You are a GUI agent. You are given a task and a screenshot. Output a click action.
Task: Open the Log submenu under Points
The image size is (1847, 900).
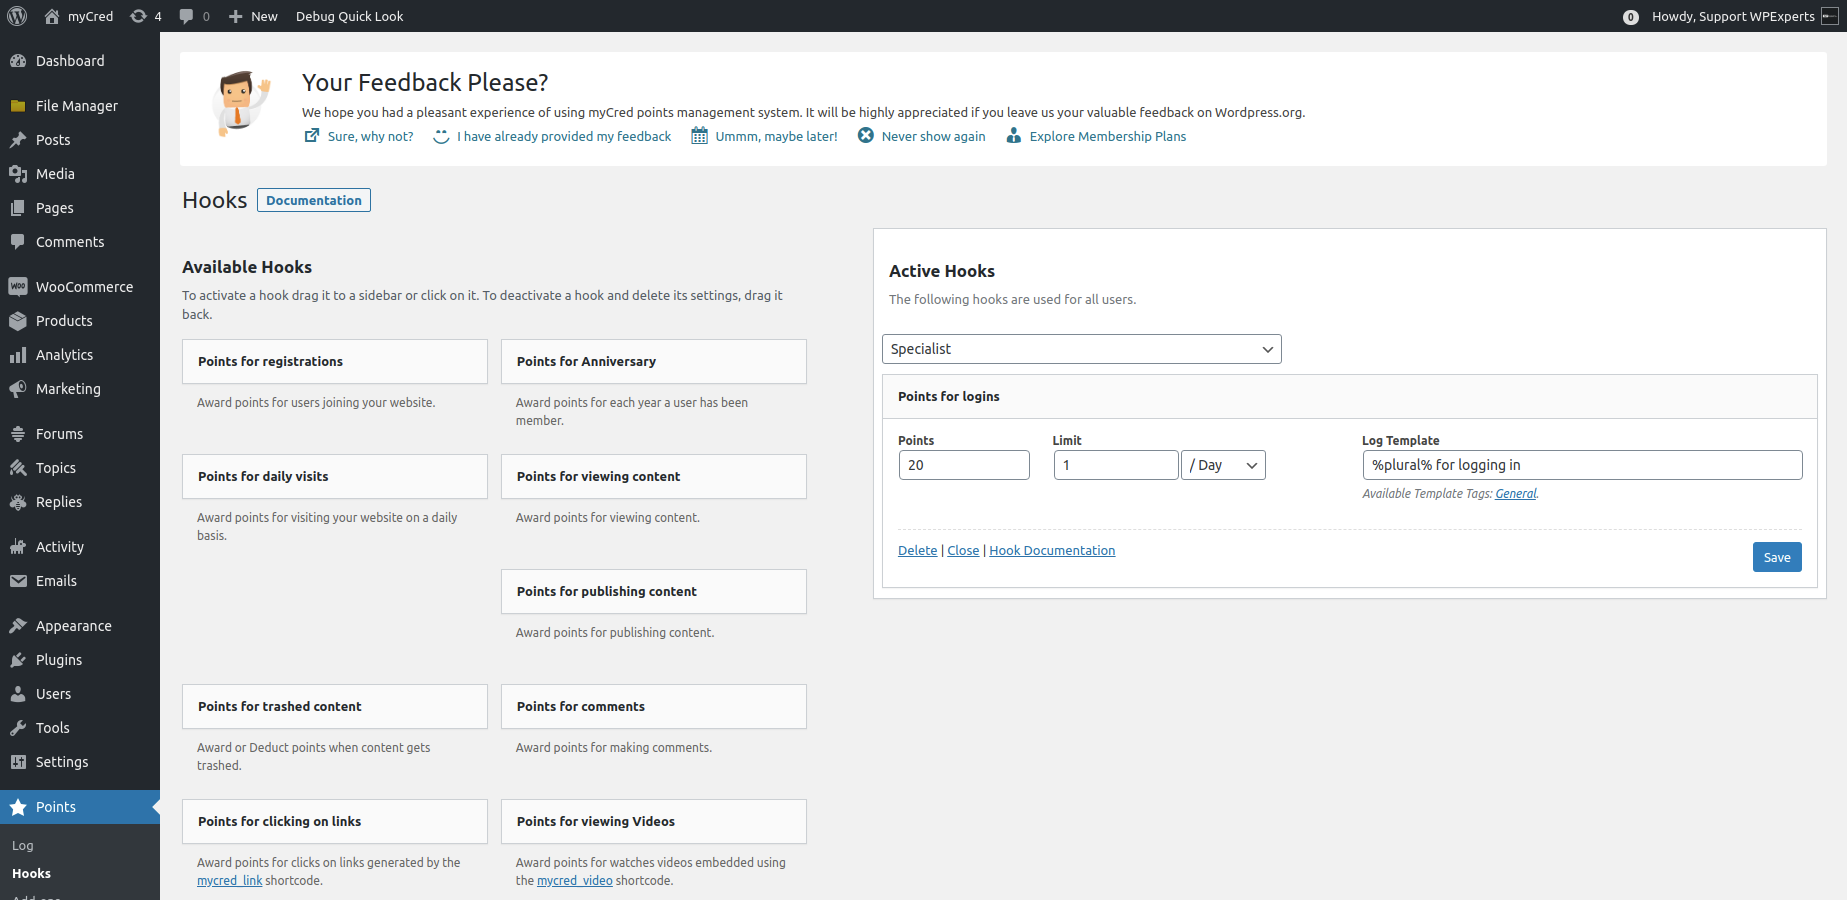23,846
